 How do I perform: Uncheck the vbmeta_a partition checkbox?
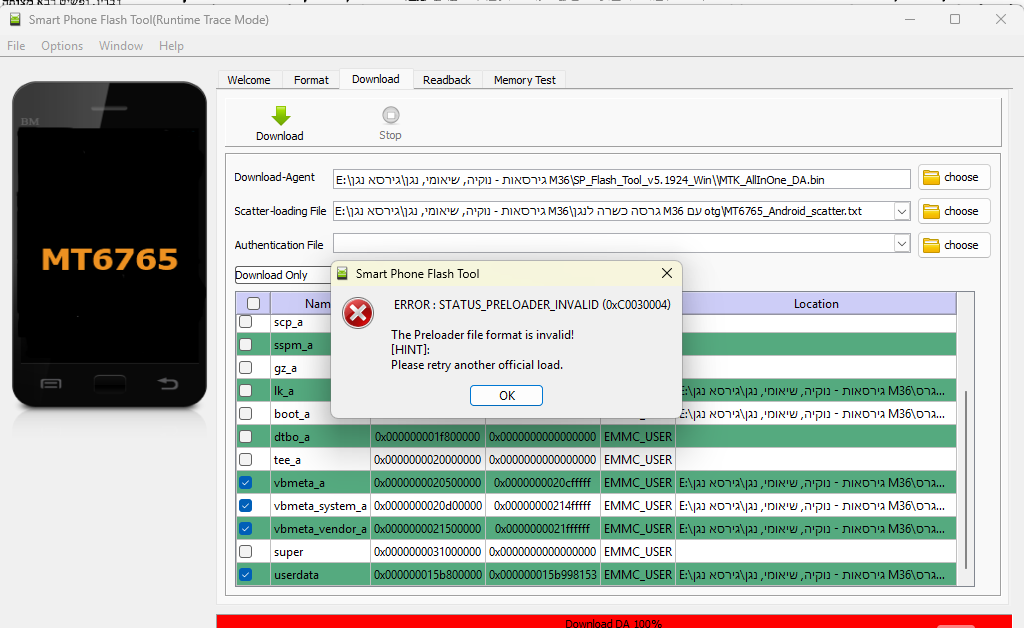pyautogui.click(x=246, y=482)
